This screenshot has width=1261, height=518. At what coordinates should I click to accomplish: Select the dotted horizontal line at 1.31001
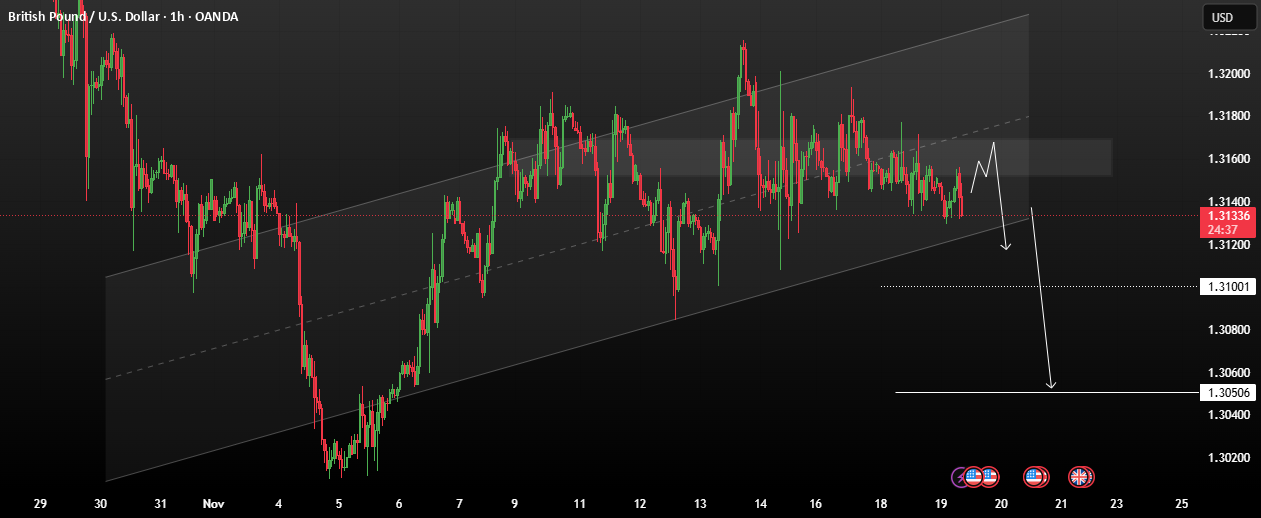[1039, 287]
